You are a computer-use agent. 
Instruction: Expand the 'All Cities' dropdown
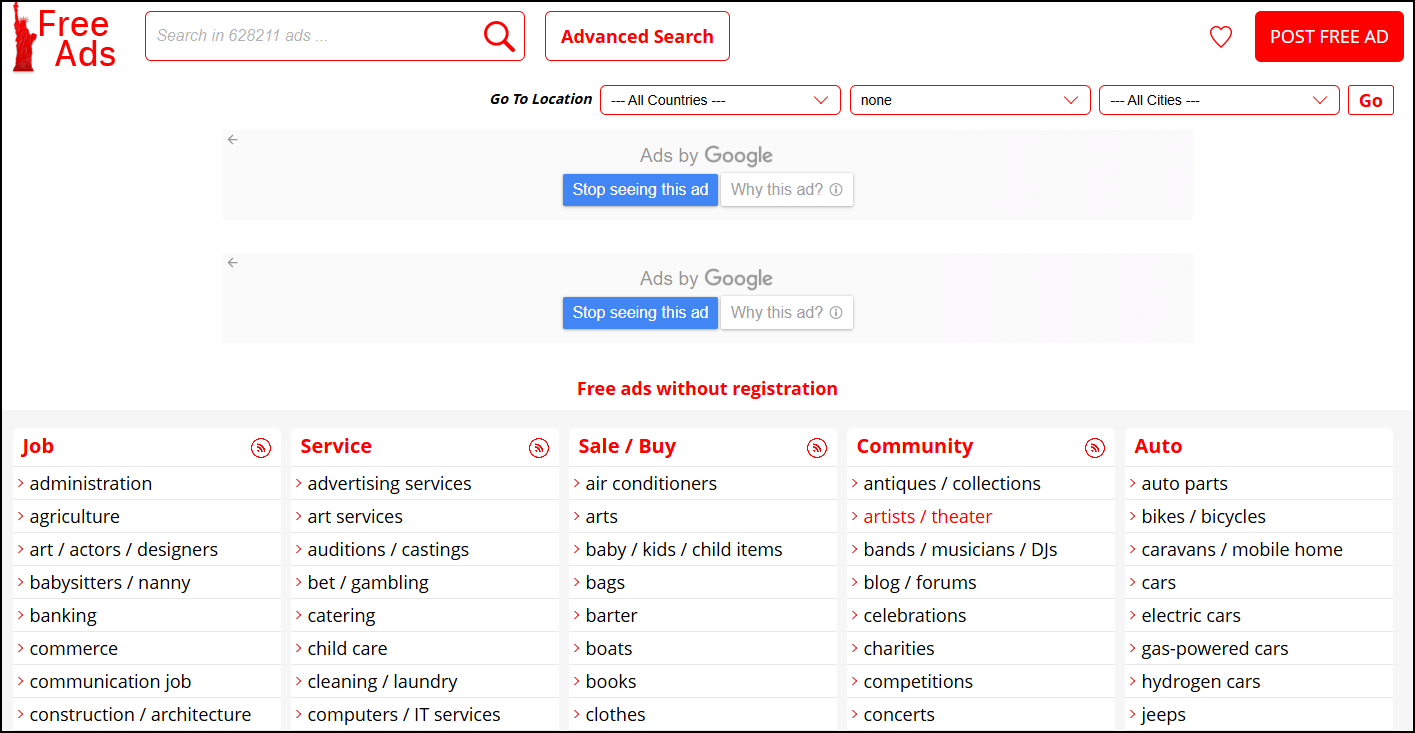(x=1218, y=100)
